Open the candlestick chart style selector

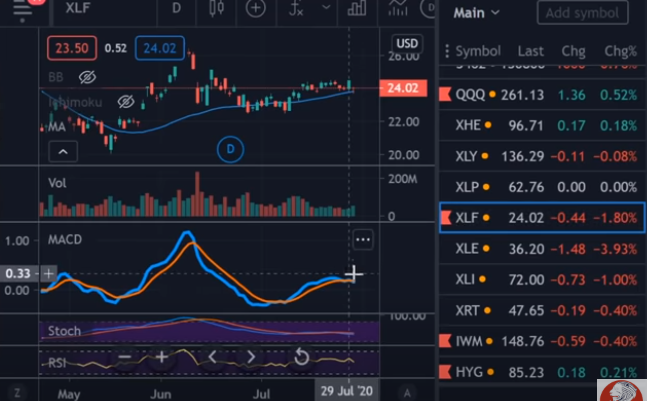pyautogui.click(x=217, y=8)
